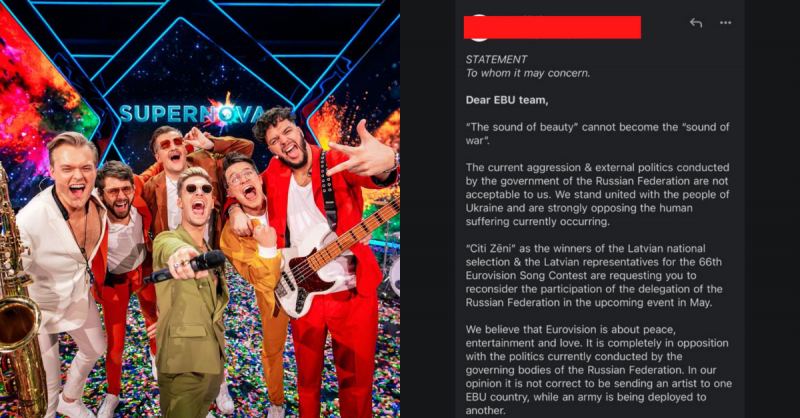Click the italic STATEMENT heading
This screenshot has width=800, height=418.
tap(496, 59)
